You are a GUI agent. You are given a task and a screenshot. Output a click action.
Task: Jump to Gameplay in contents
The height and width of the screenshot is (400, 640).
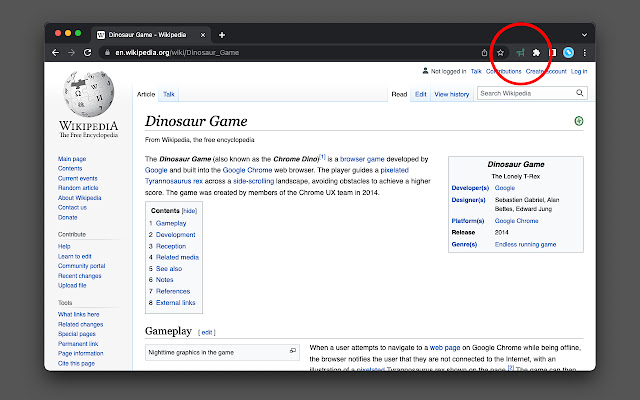tap(171, 223)
